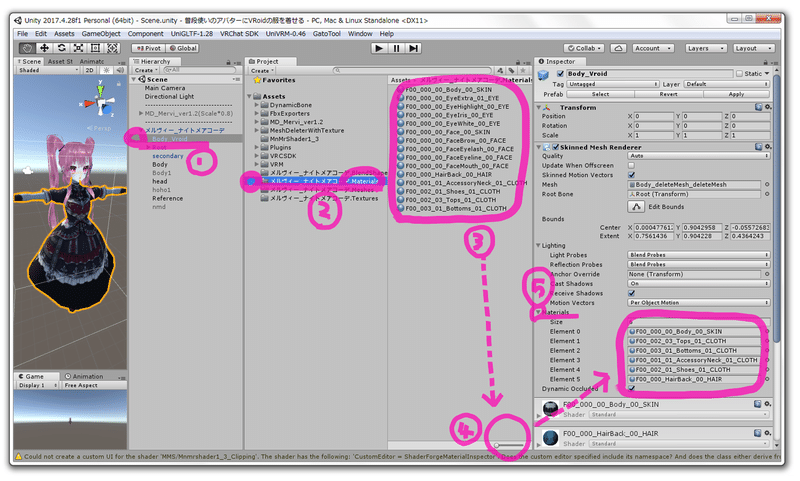Open the Collab dropdown
The image size is (800, 481).
point(585,48)
